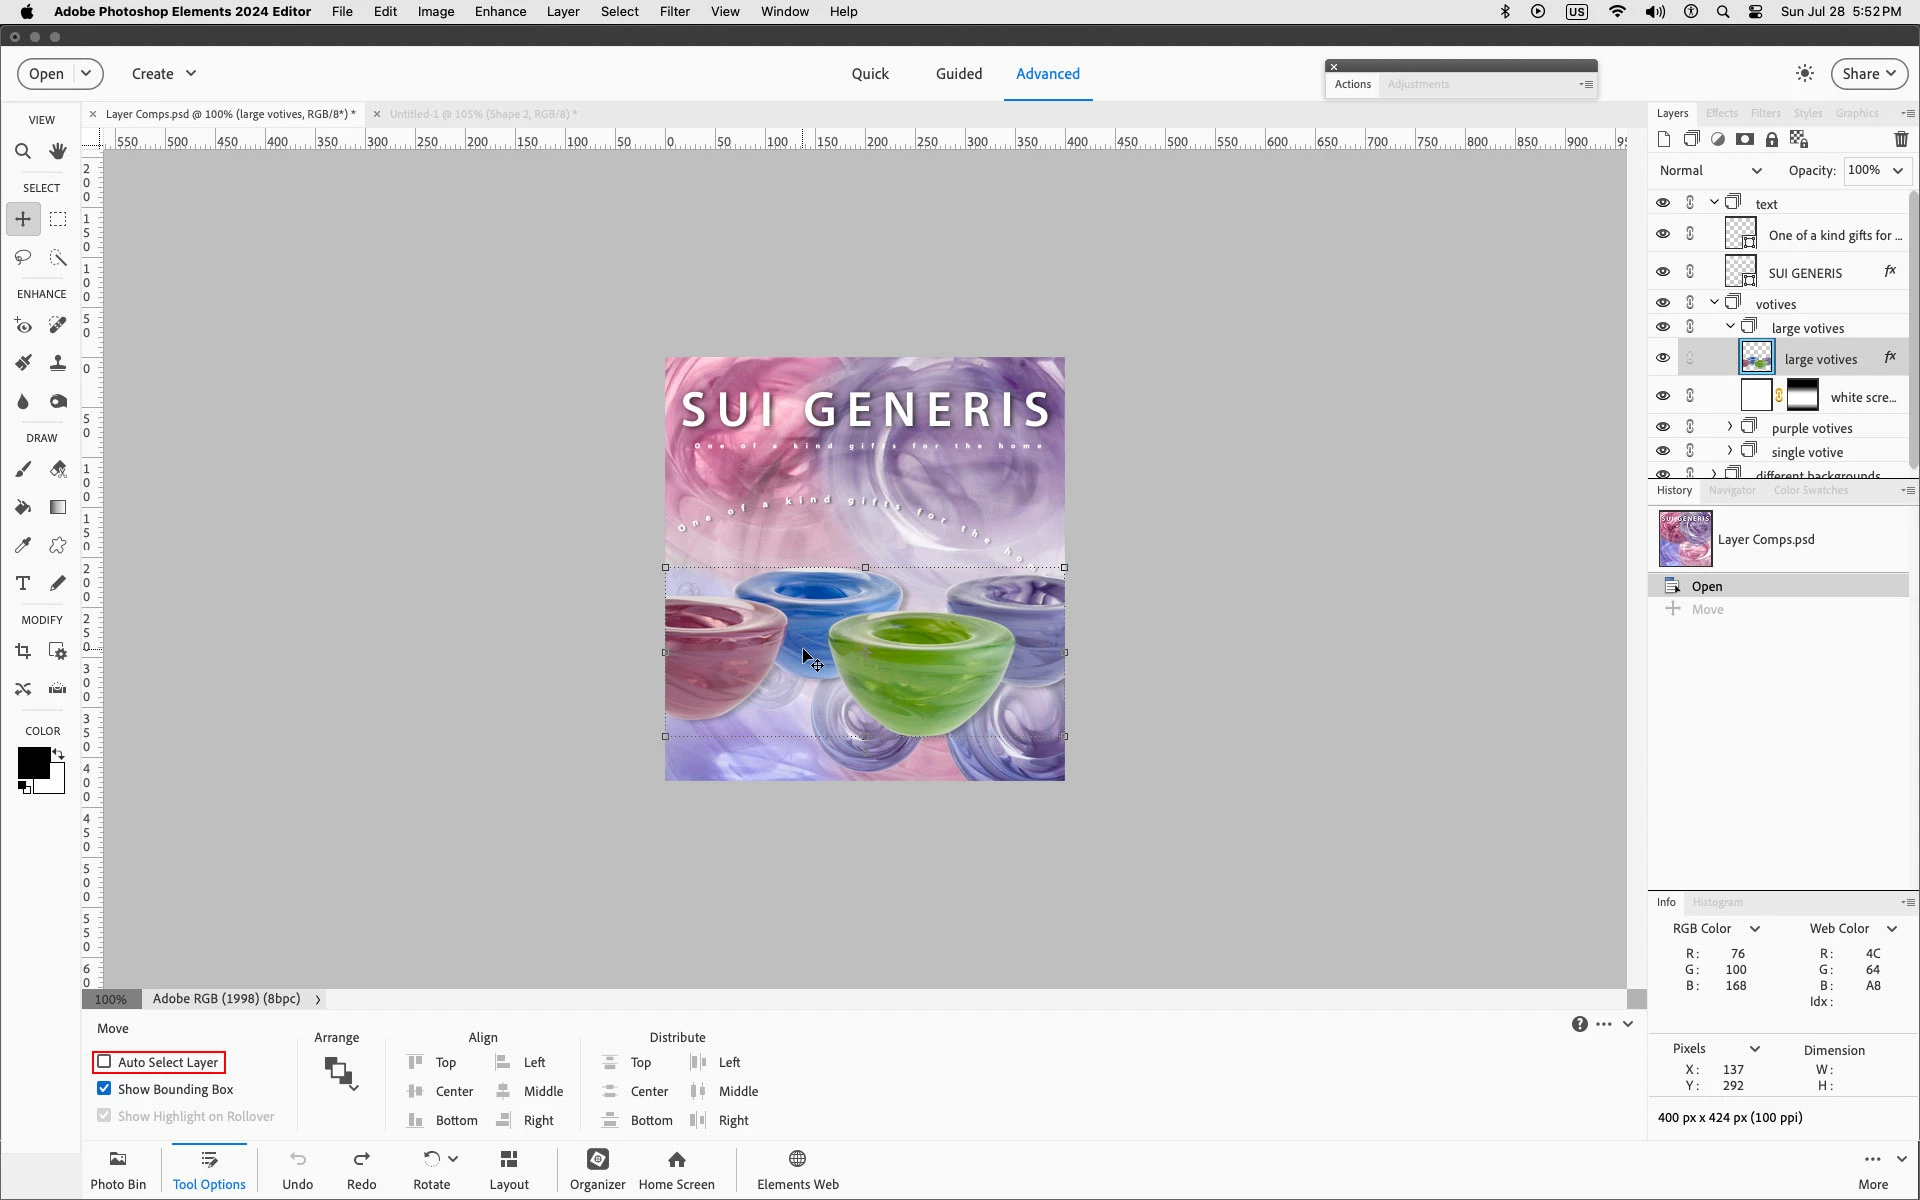Viewport: 1920px width, 1200px height.
Task: Select the Paint Bucket tool
Action: [23, 507]
